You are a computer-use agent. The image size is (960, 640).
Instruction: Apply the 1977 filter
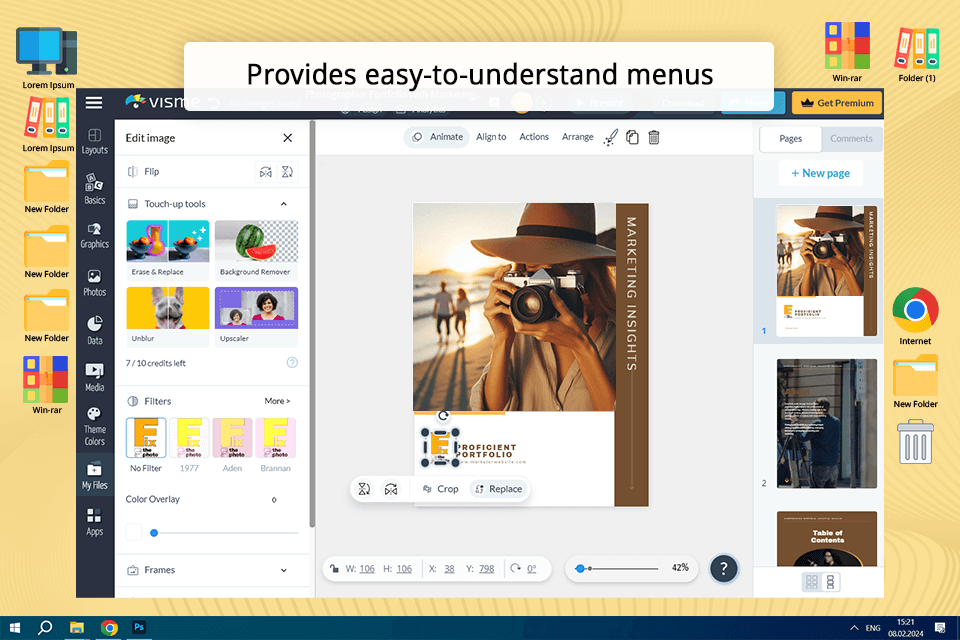coord(189,445)
